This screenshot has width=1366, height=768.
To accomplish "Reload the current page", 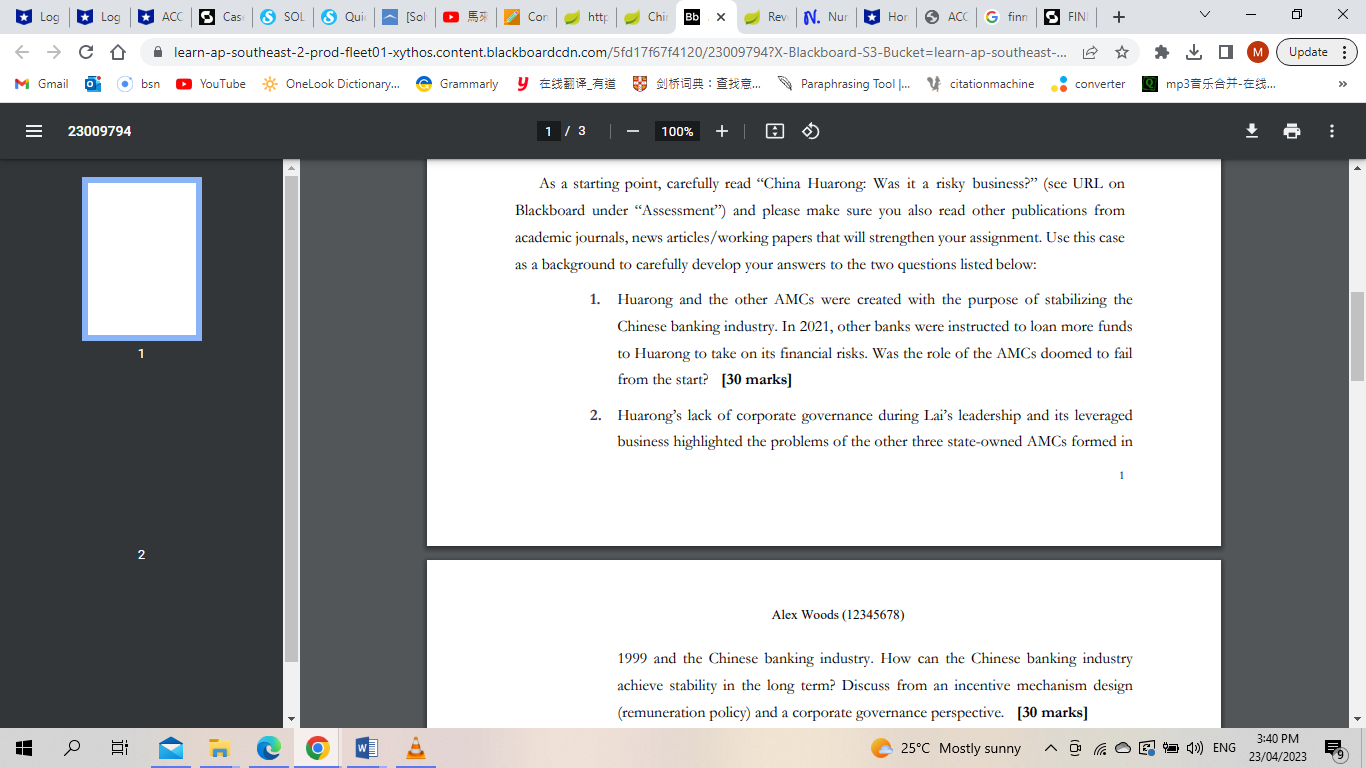I will click(86, 52).
